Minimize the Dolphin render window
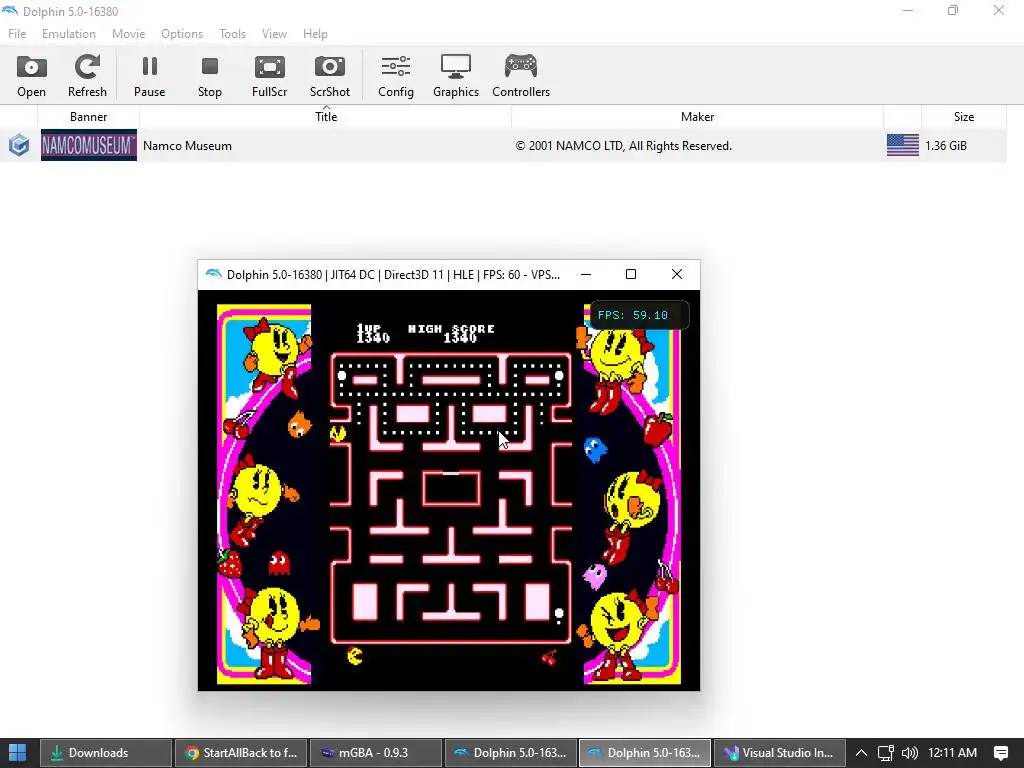This screenshot has height=768, width=1024. coord(586,274)
